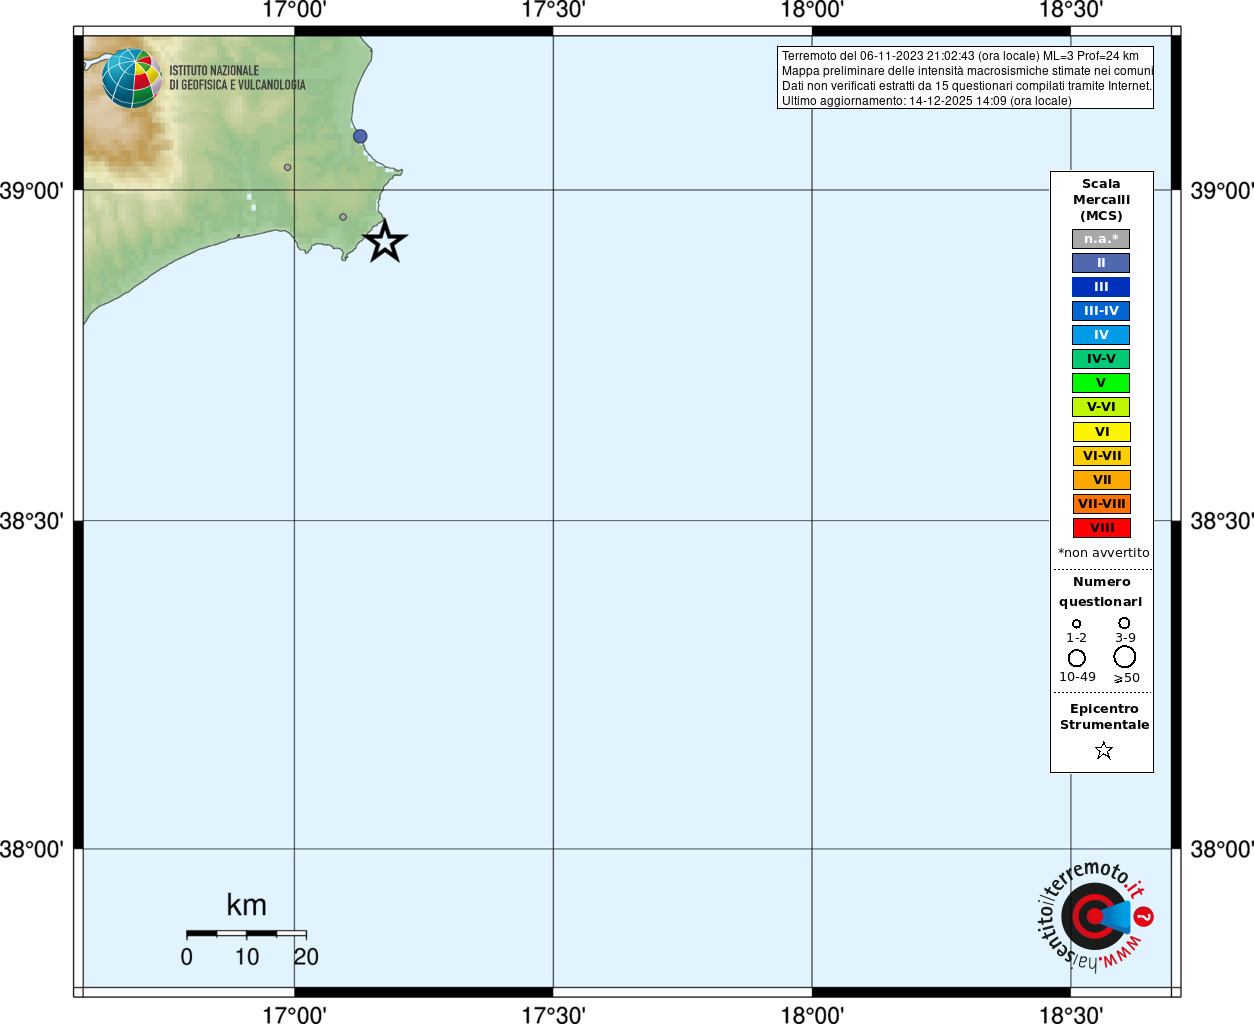Click the Istituto Nazionale di Geofisica text
The image size is (1254, 1024).
pos(237,78)
